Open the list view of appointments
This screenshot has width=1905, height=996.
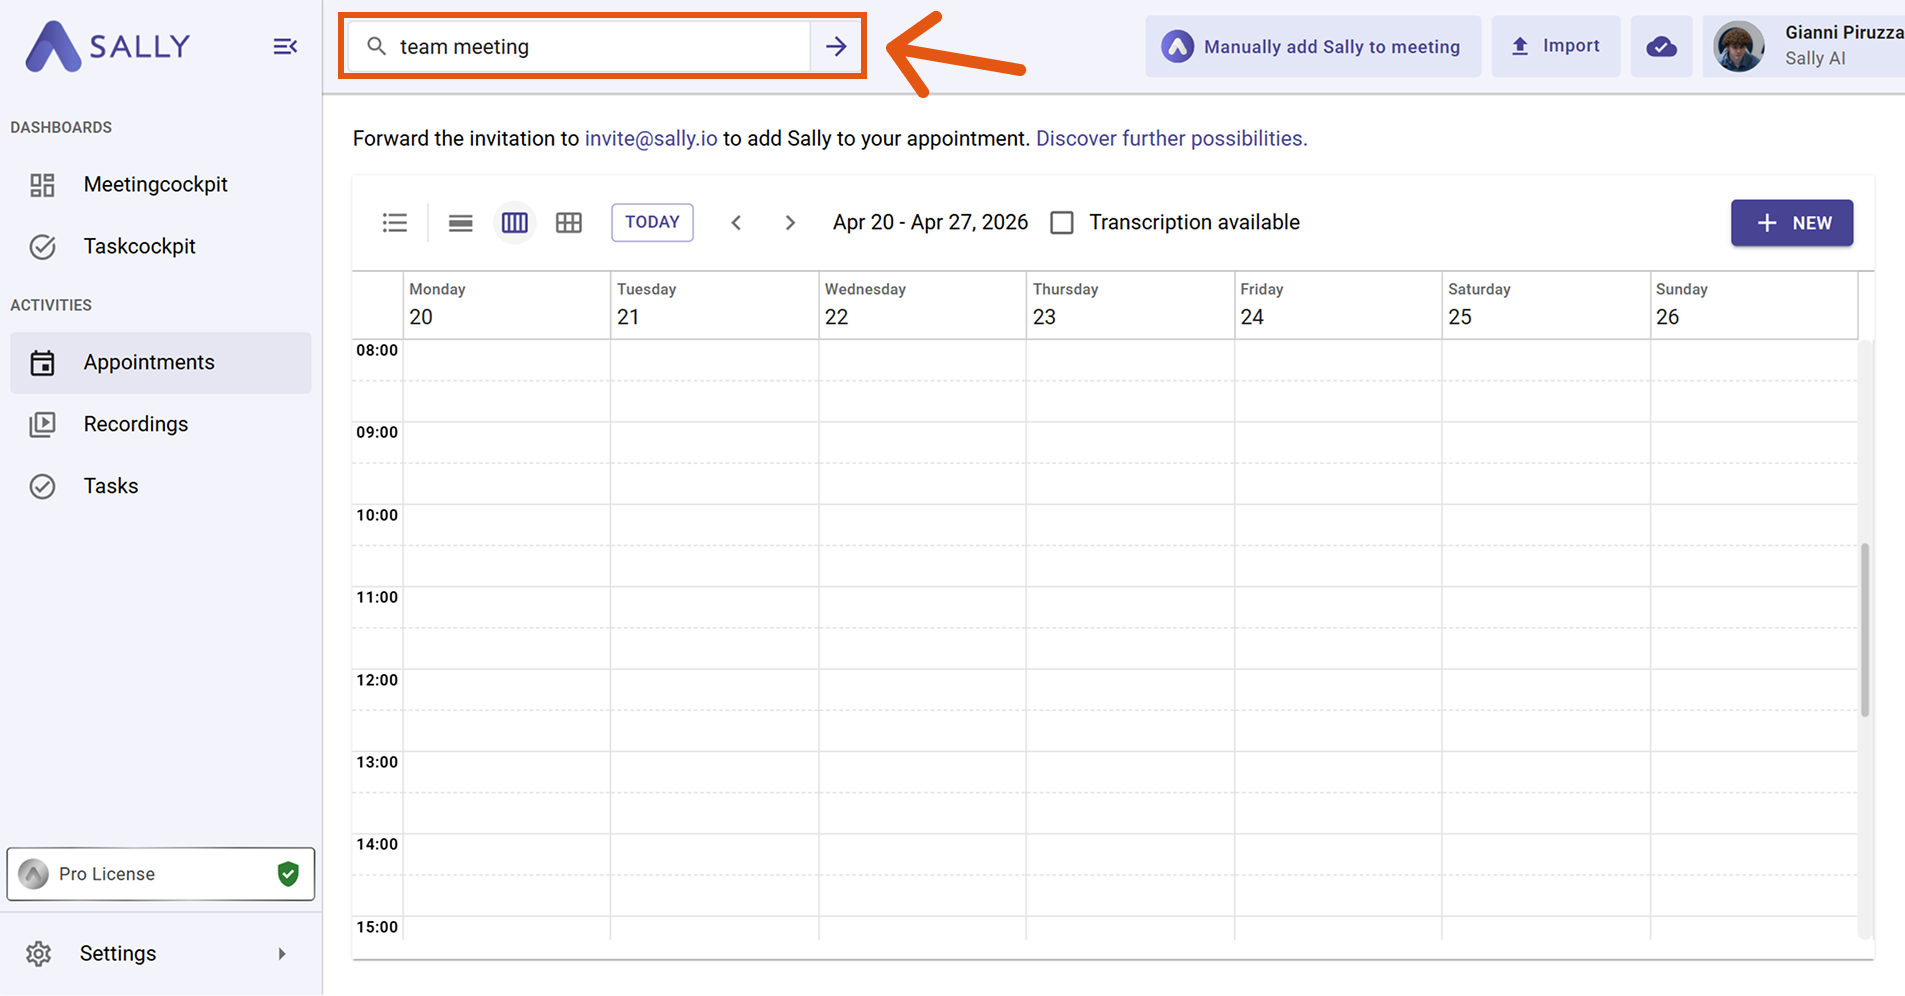395,222
